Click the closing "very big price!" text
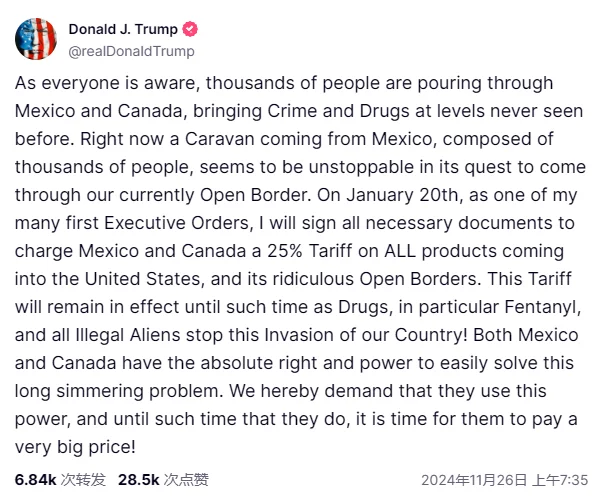The image size is (604, 497). pos(75,447)
